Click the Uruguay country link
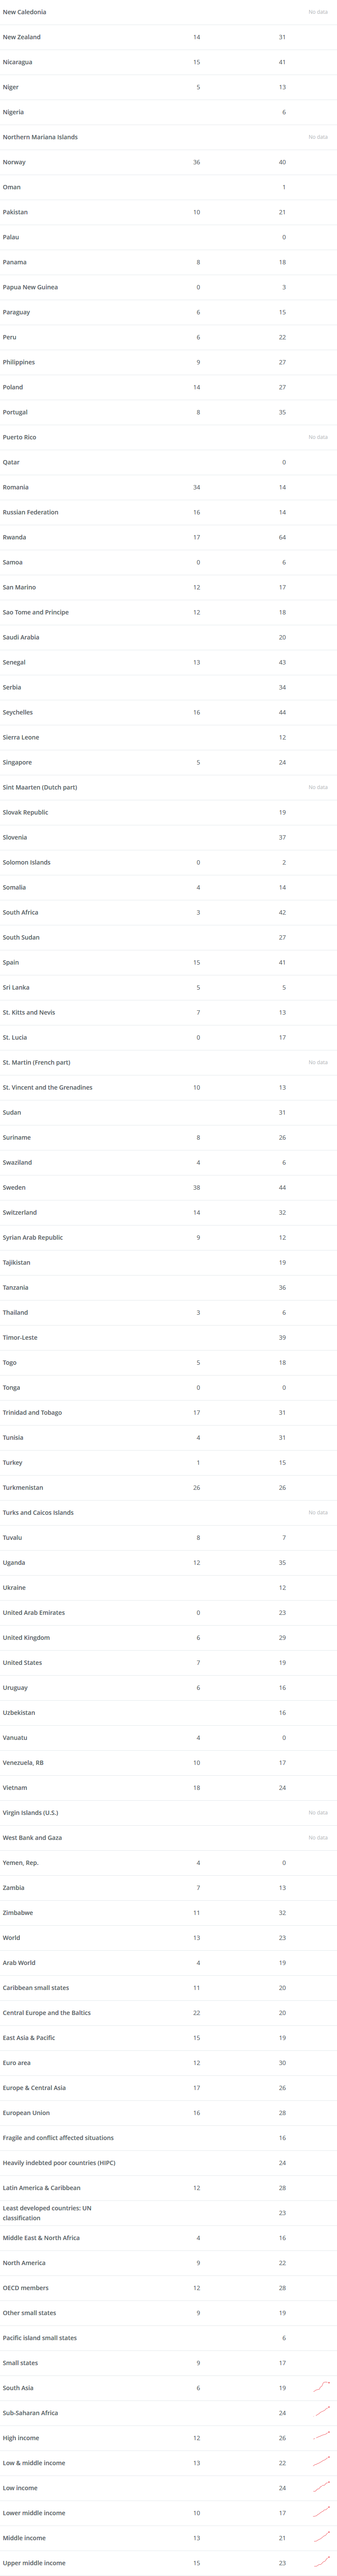This screenshot has height=2576, width=337. click(x=15, y=1687)
